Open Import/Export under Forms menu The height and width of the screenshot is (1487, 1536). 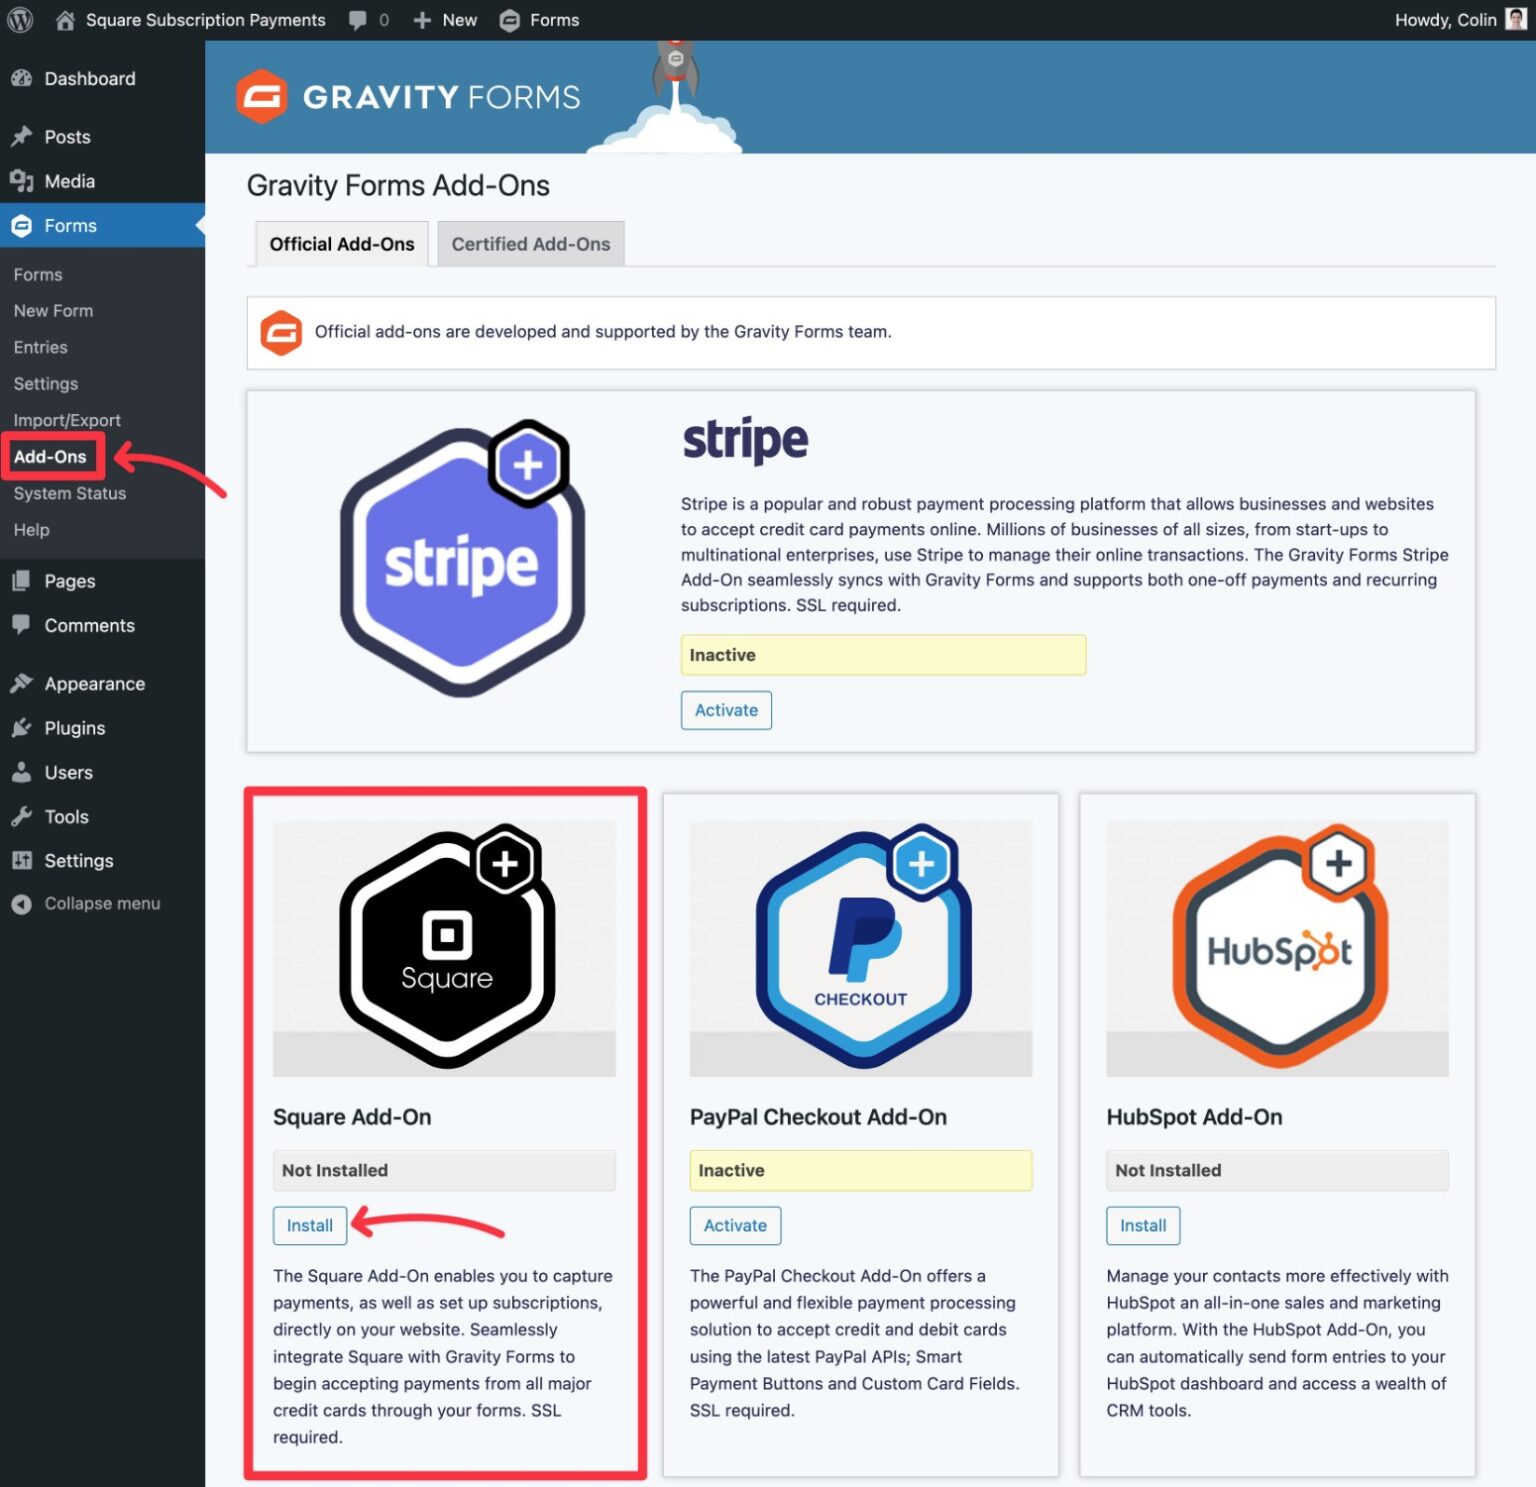67,419
